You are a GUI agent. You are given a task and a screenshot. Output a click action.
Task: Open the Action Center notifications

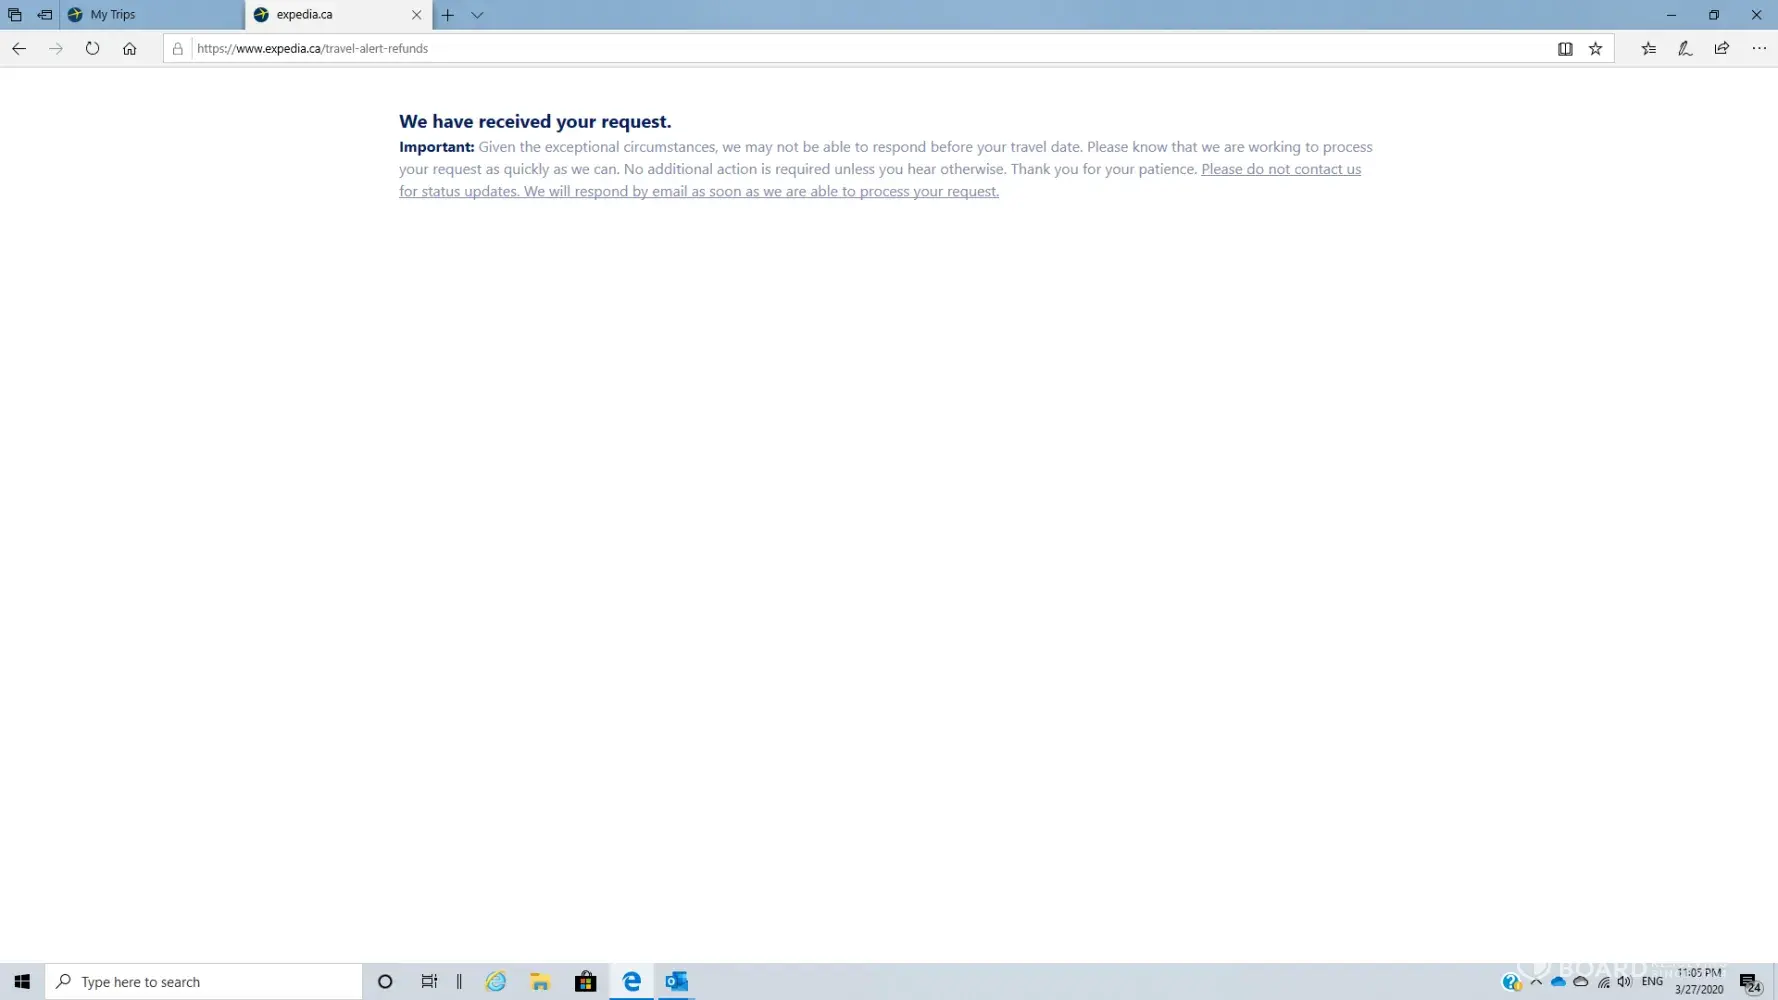click(x=1750, y=982)
